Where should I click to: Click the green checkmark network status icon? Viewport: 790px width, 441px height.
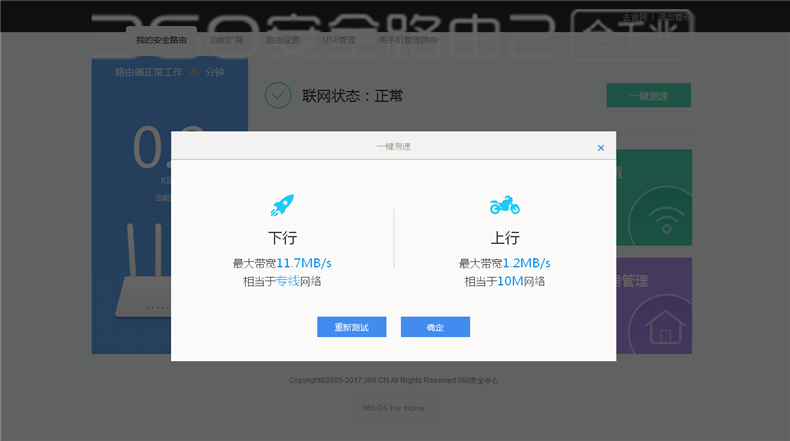click(x=278, y=96)
